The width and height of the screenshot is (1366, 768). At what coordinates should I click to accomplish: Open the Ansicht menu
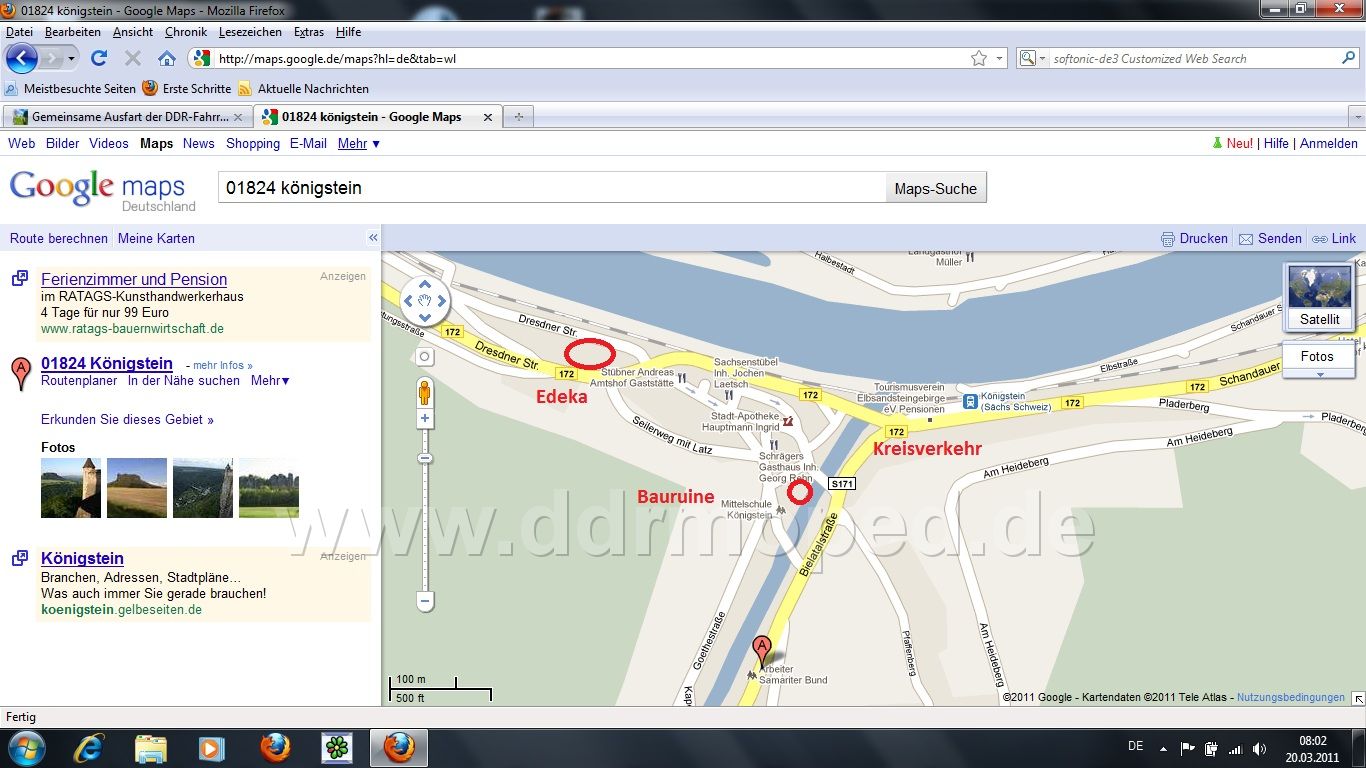(133, 32)
